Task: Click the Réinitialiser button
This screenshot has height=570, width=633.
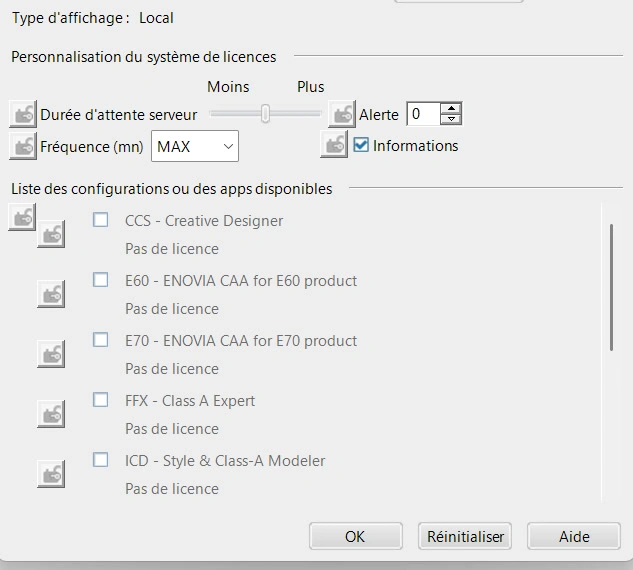Action: pyautogui.click(x=464, y=536)
